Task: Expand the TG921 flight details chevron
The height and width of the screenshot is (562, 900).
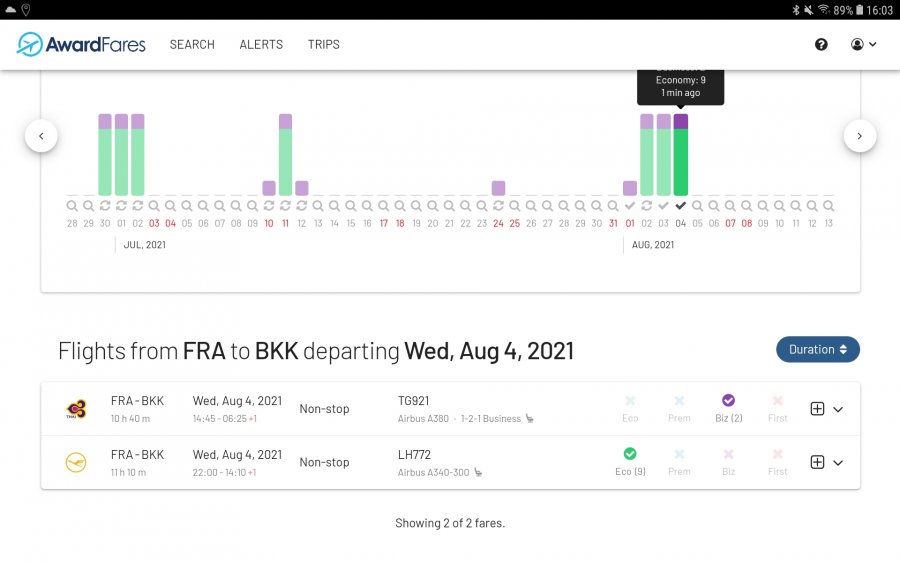Action: pos(838,409)
